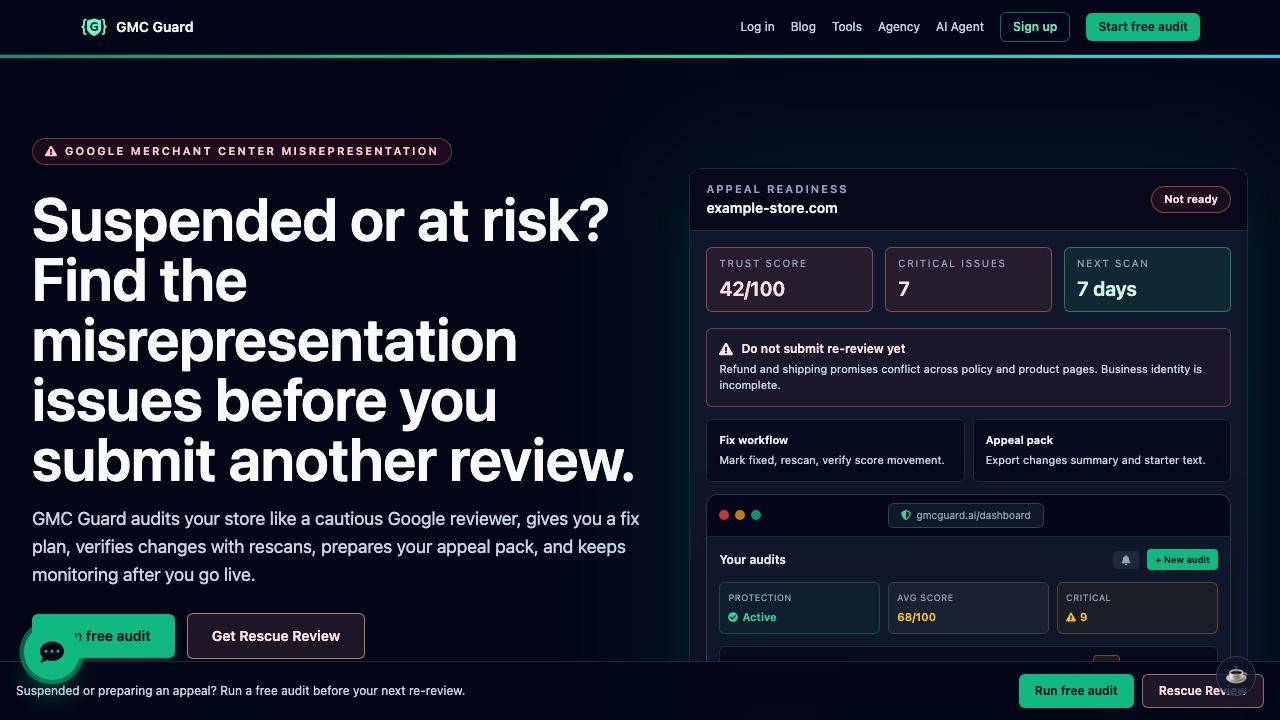The height and width of the screenshot is (720, 1280).
Task: Go to the Blog nav item
Action: pos(803,27)
